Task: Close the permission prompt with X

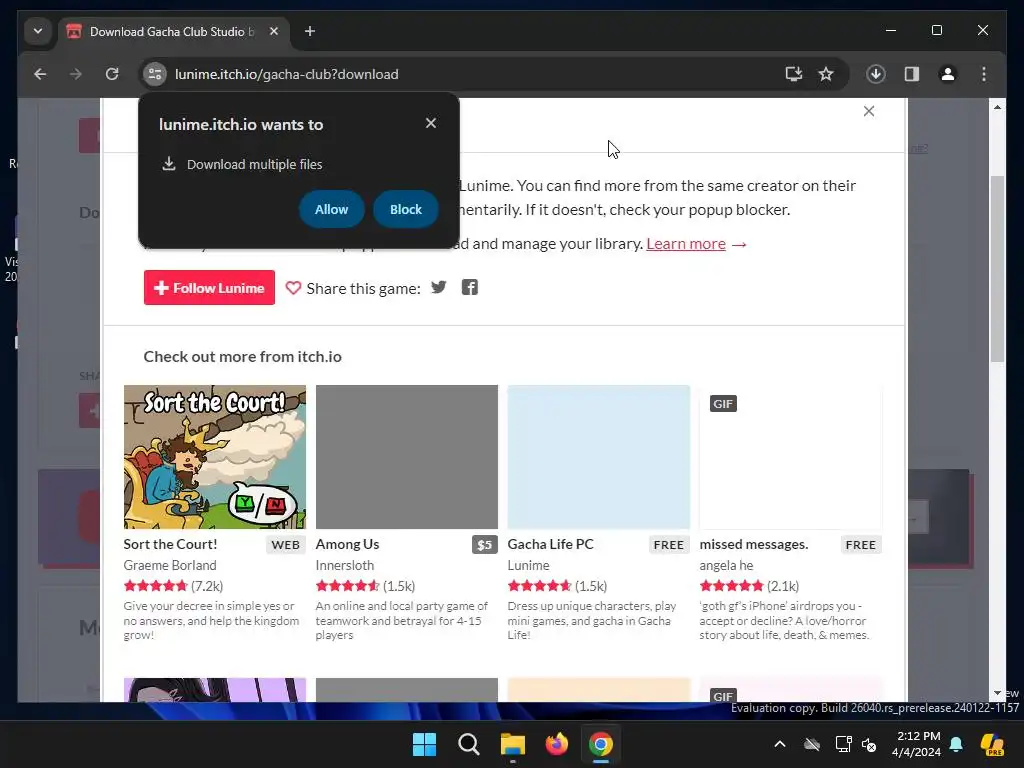Action: pyautogui.click(x=430, y=123)
